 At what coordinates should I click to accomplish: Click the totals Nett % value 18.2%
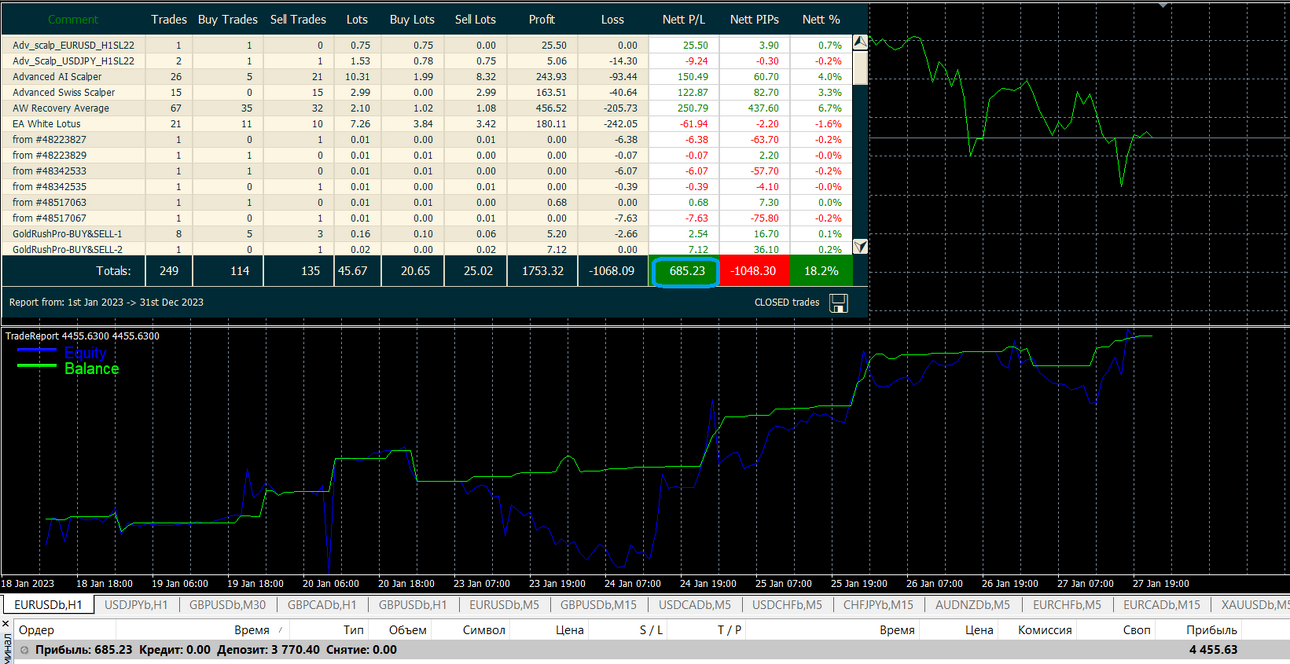click(x=821, y=270)
